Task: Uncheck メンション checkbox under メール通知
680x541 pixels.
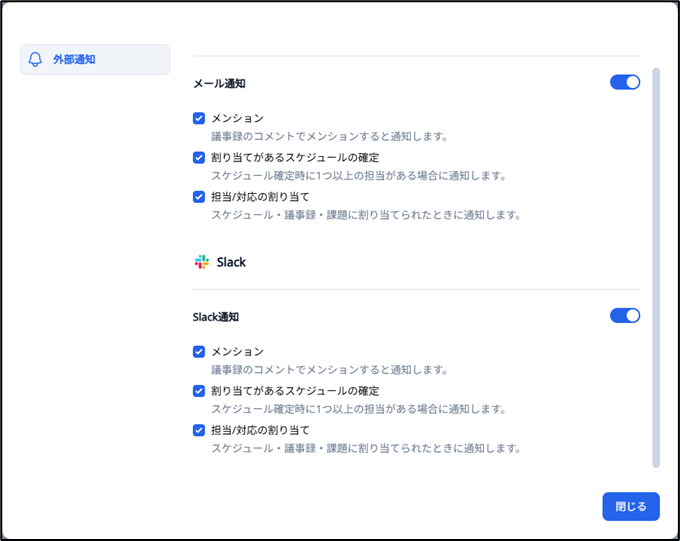Action: tap(199, 118)
